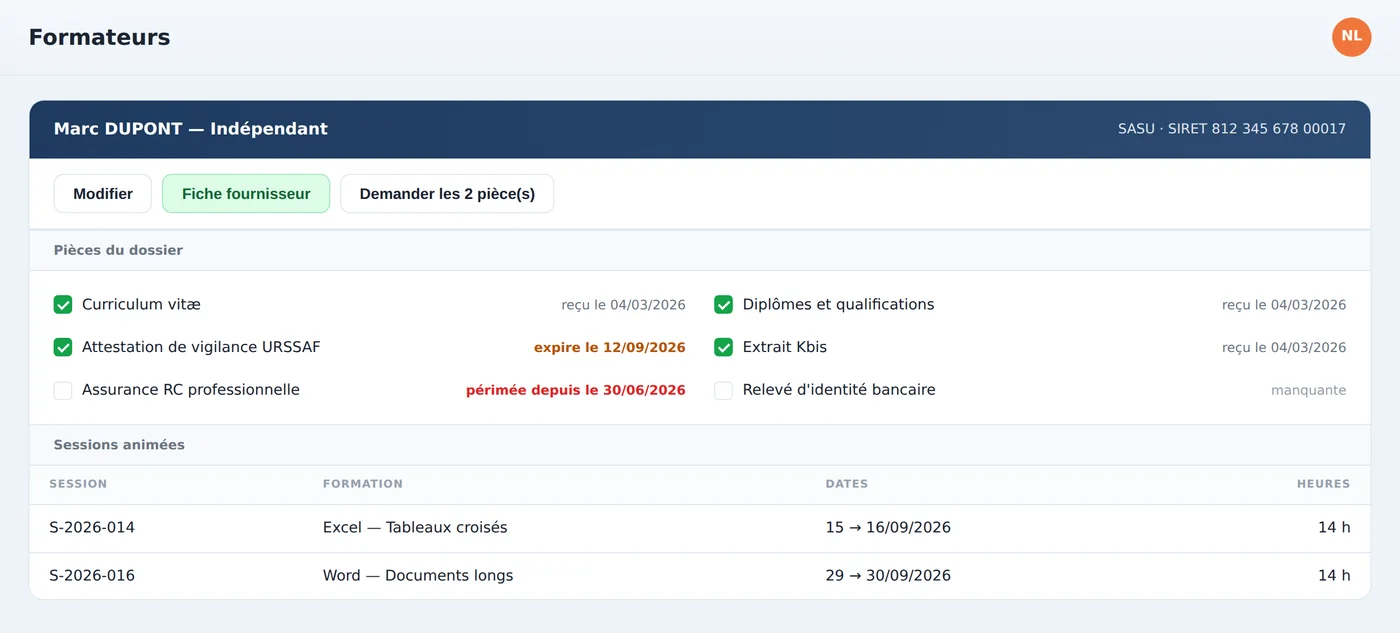
Task: Click the name Marc DUPONT — Indépendant
Action: (191, 129)
